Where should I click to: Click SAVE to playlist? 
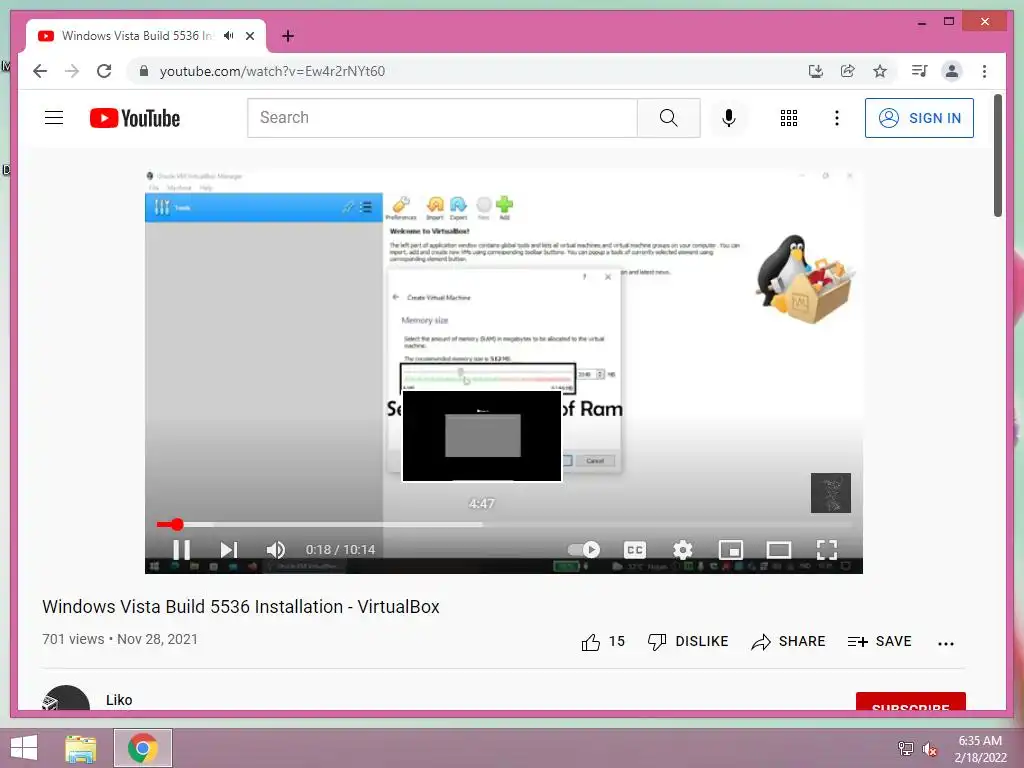[880, 642]
